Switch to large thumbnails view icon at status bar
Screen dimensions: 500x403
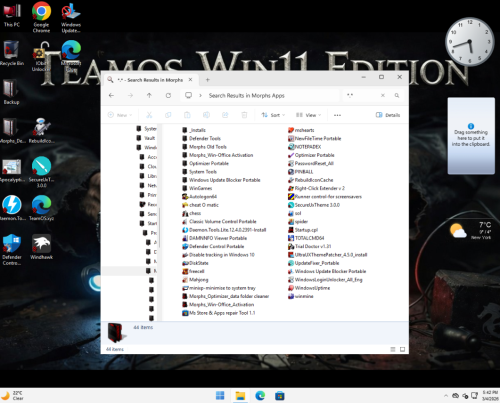[402, 349]
